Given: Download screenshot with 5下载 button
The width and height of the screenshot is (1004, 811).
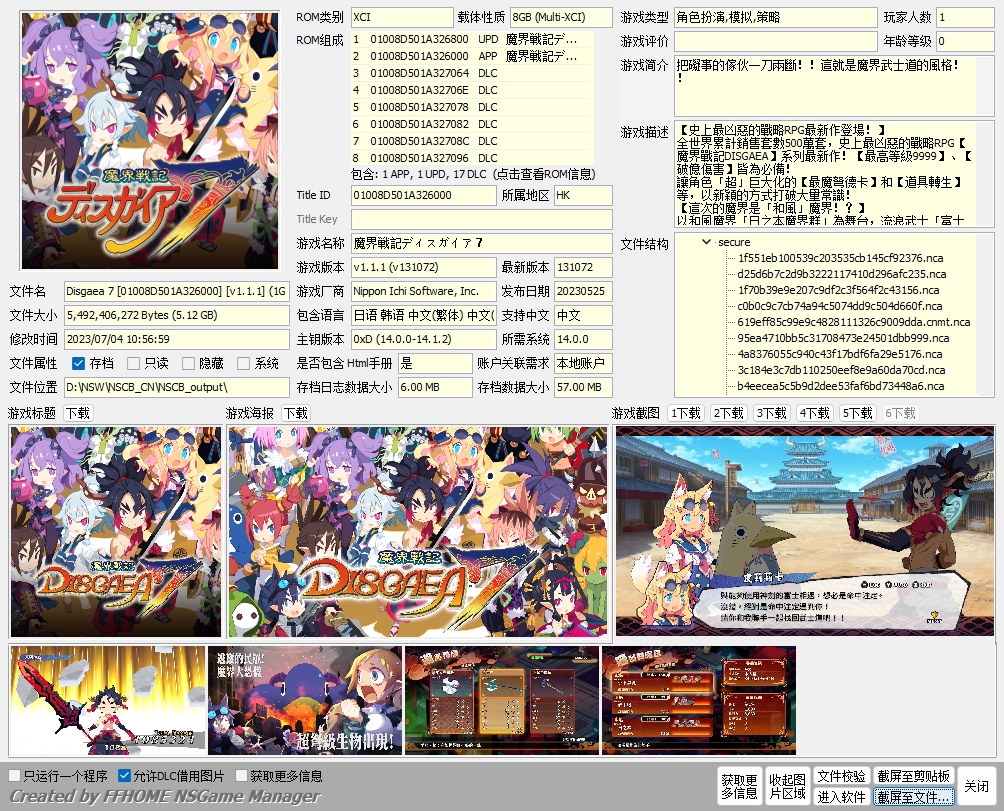Looking at the screenshot, I should click(x=857, y=414).
